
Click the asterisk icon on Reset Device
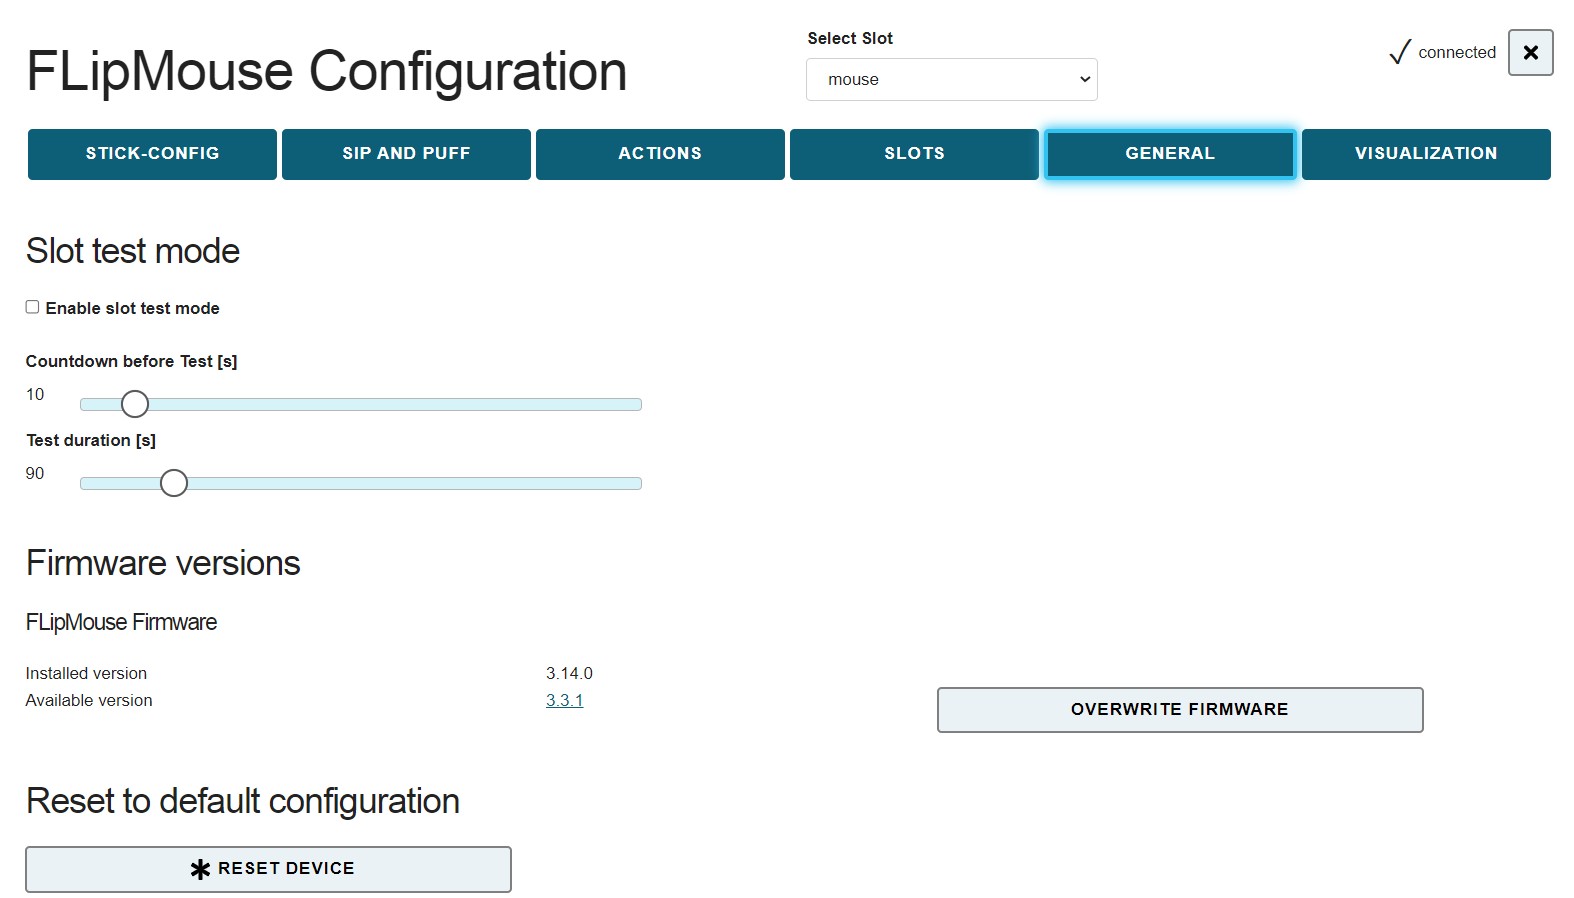(x=200, y=869)
